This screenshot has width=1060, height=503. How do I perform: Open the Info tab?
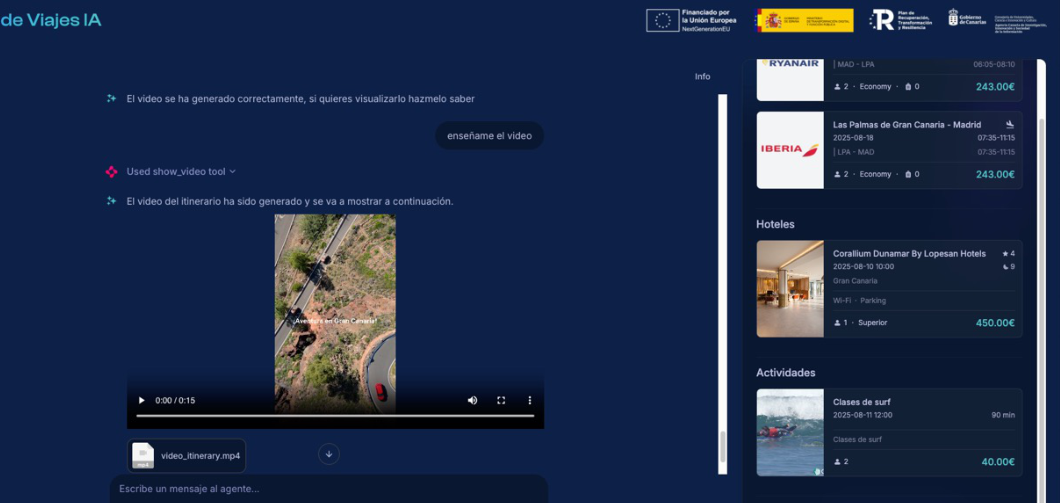pos(702,77)
